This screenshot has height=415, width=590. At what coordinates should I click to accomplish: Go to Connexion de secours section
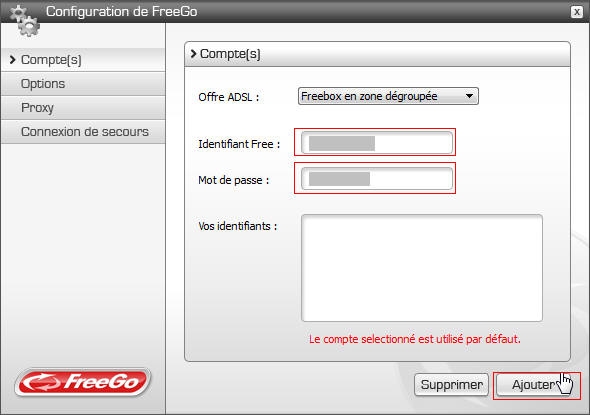83,132
